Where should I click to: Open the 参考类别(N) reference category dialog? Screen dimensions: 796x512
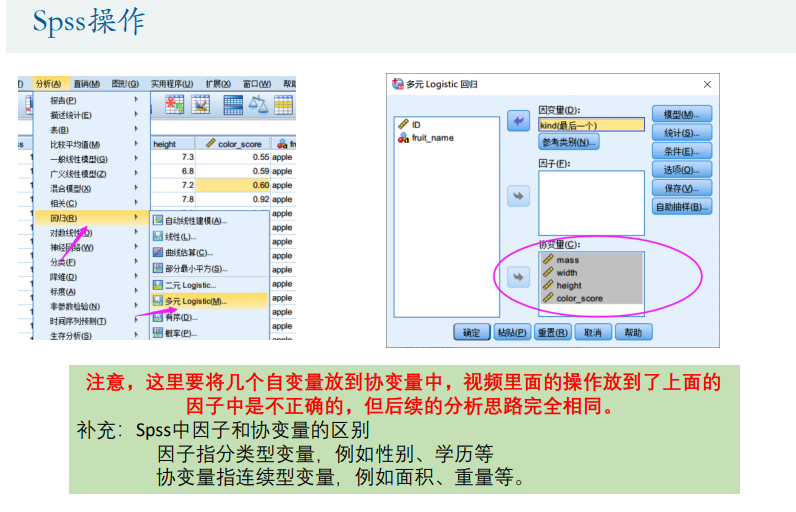point(568,142)
